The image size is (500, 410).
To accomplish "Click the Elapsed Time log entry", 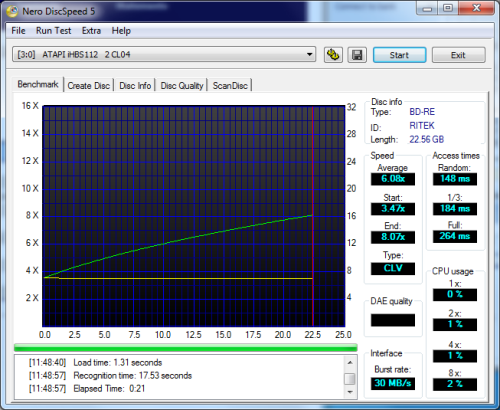I will click(87, 389).
